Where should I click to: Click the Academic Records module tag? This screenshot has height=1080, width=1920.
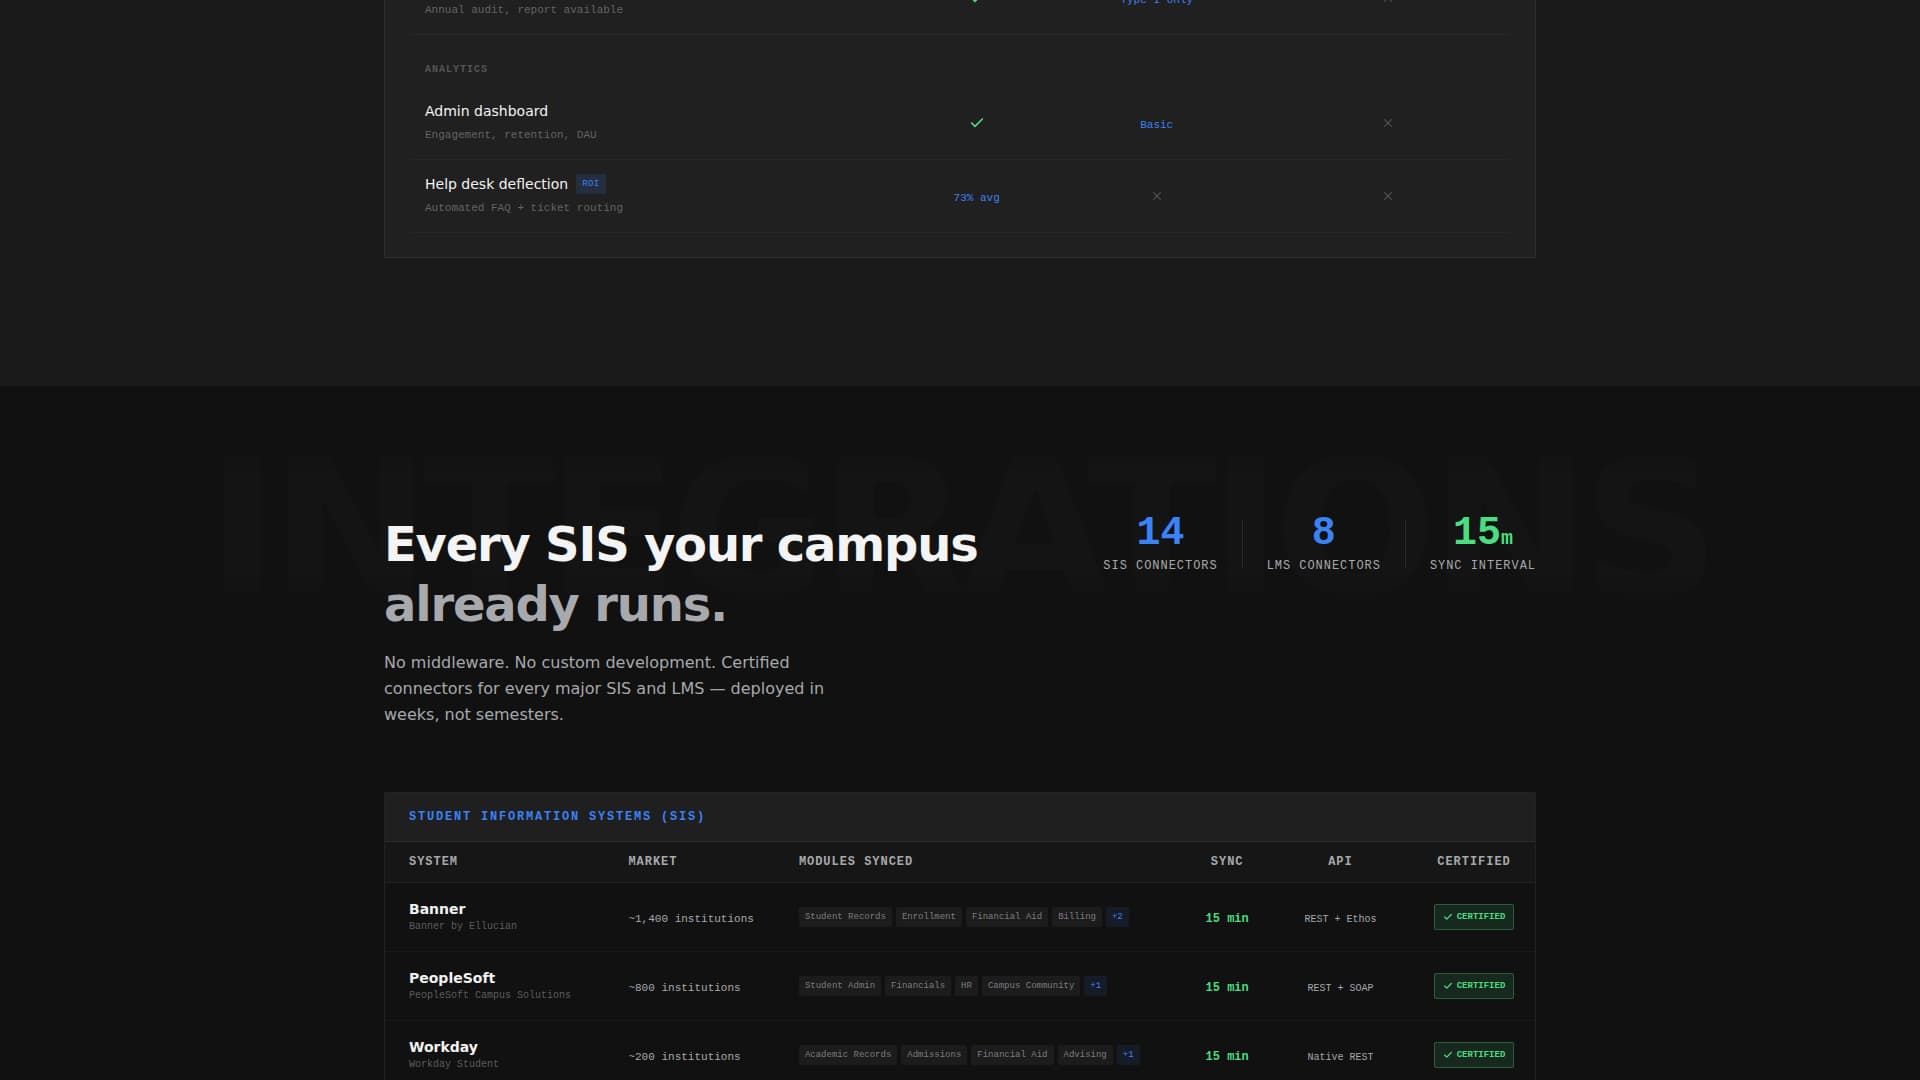[848, 1055]
